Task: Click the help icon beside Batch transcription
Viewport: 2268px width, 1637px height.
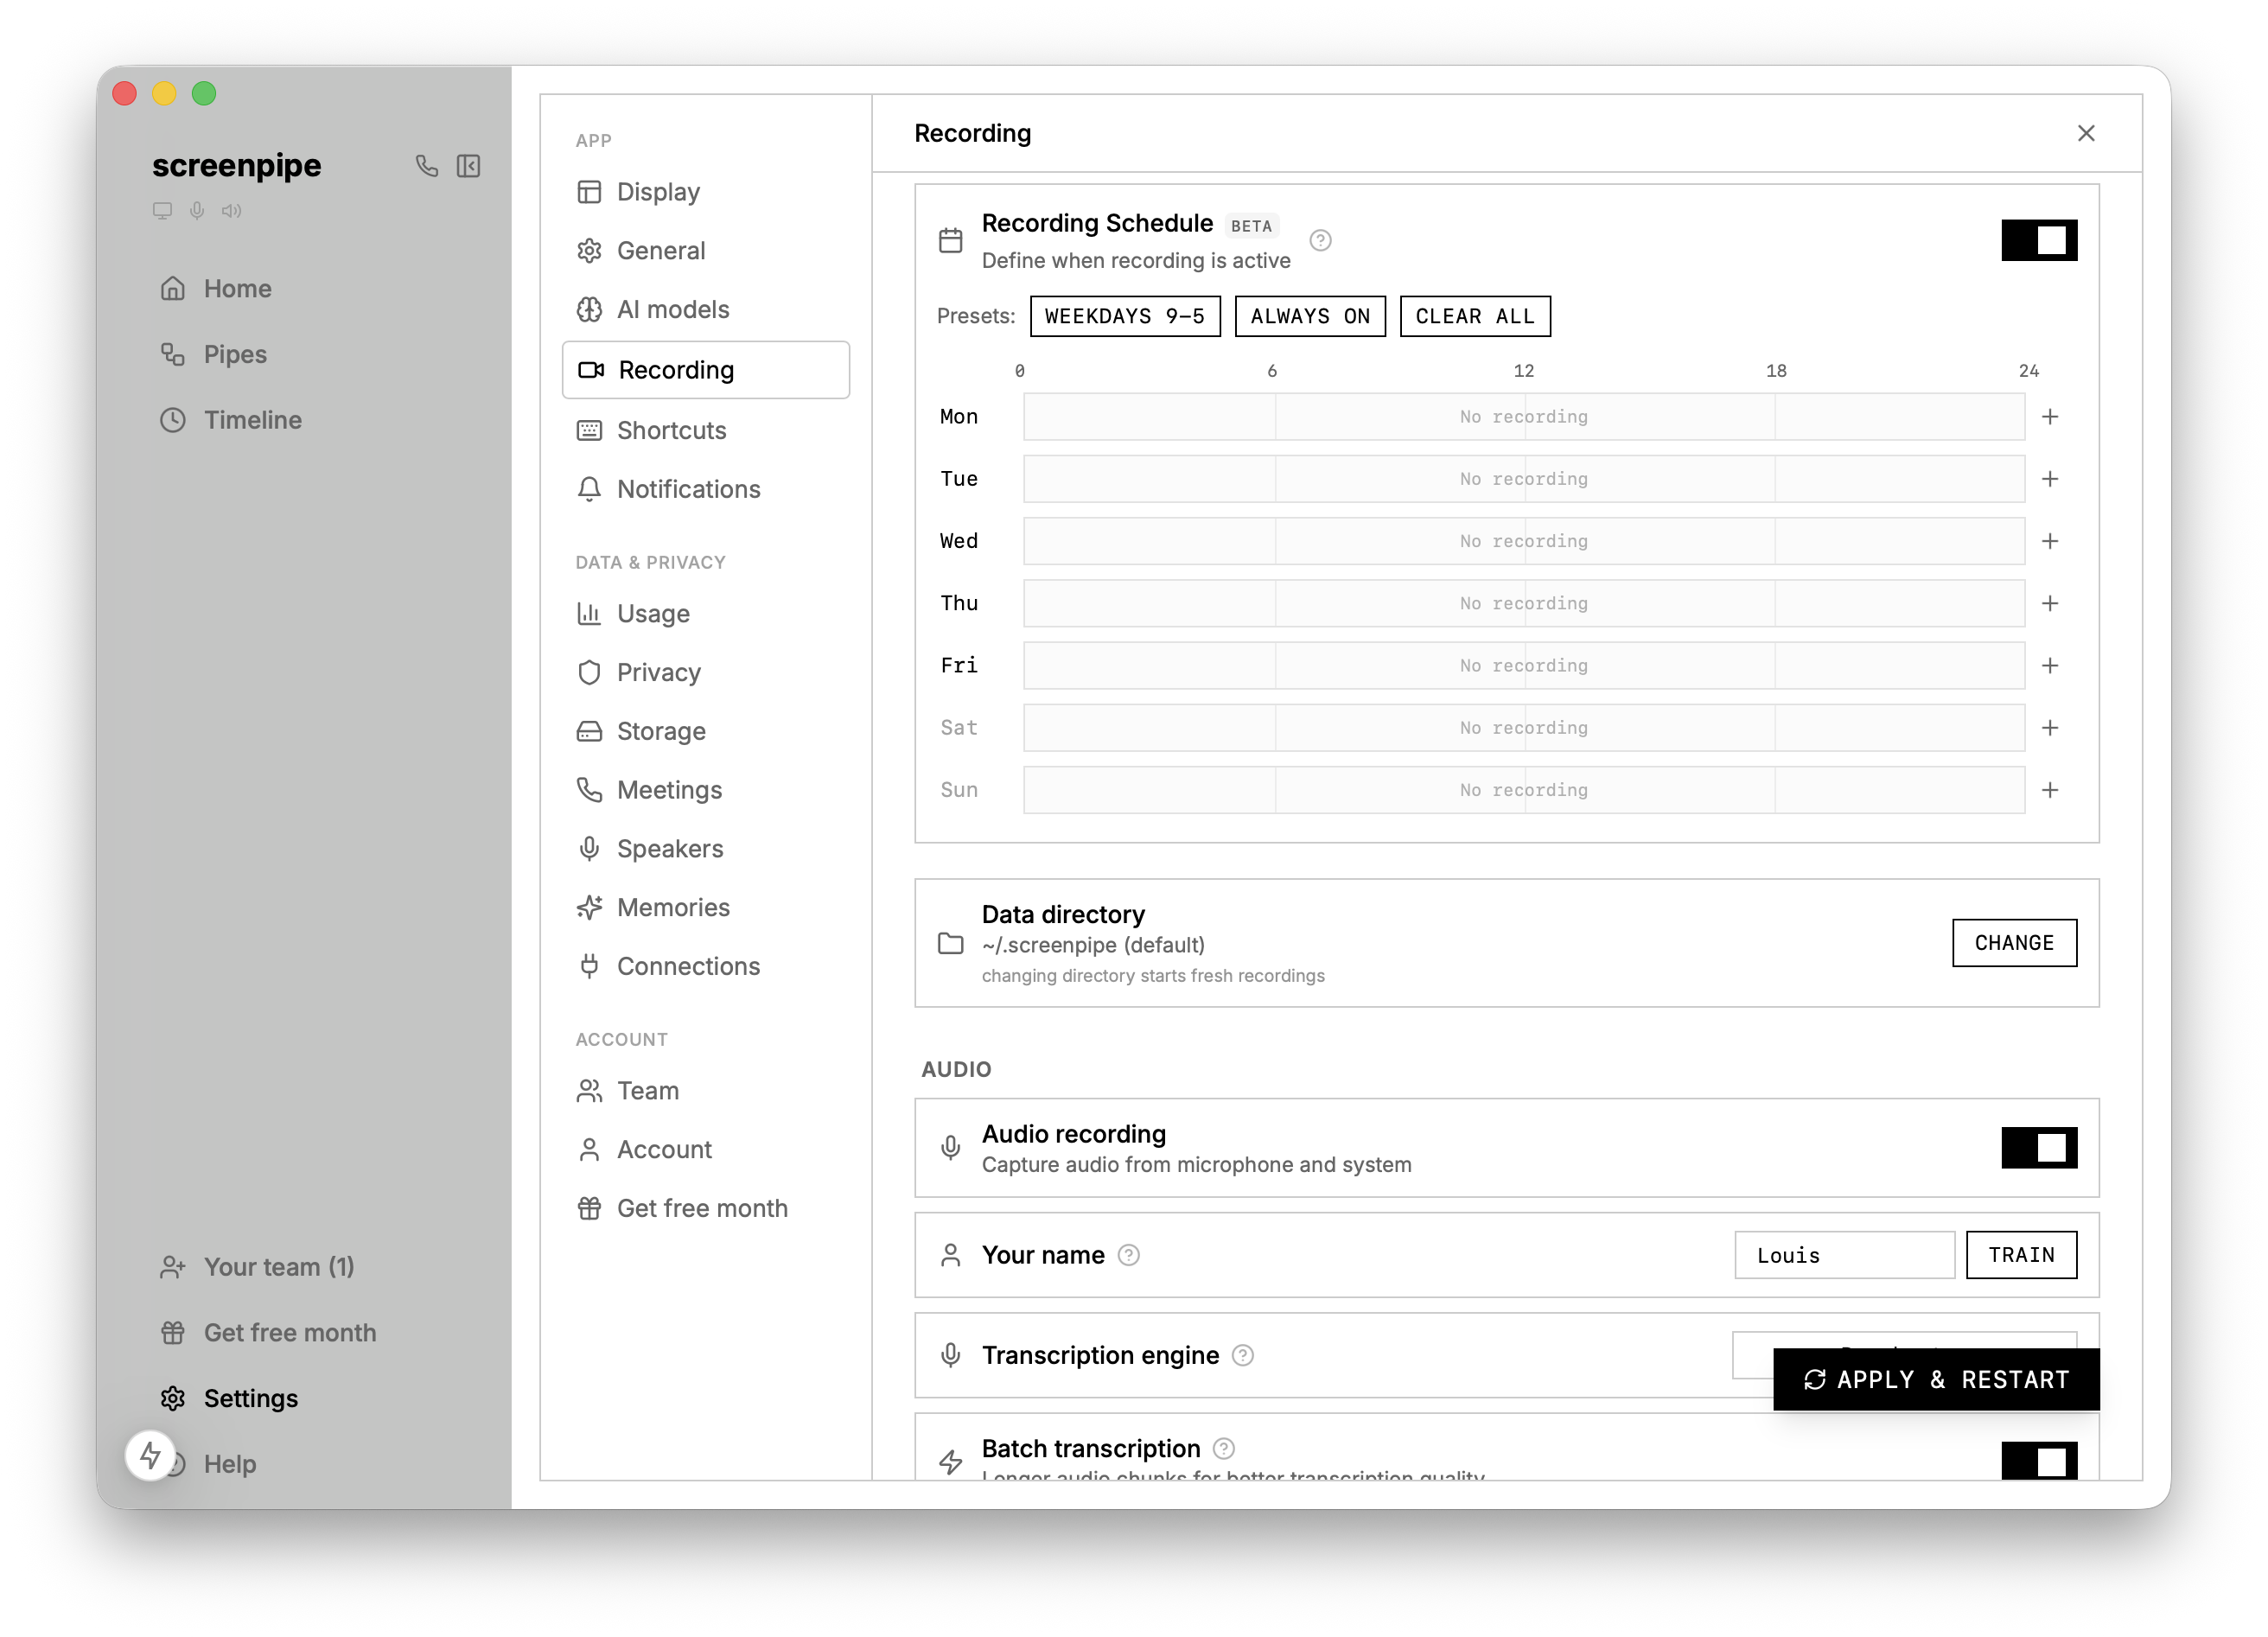Action: click(x=1223, y=1448)
